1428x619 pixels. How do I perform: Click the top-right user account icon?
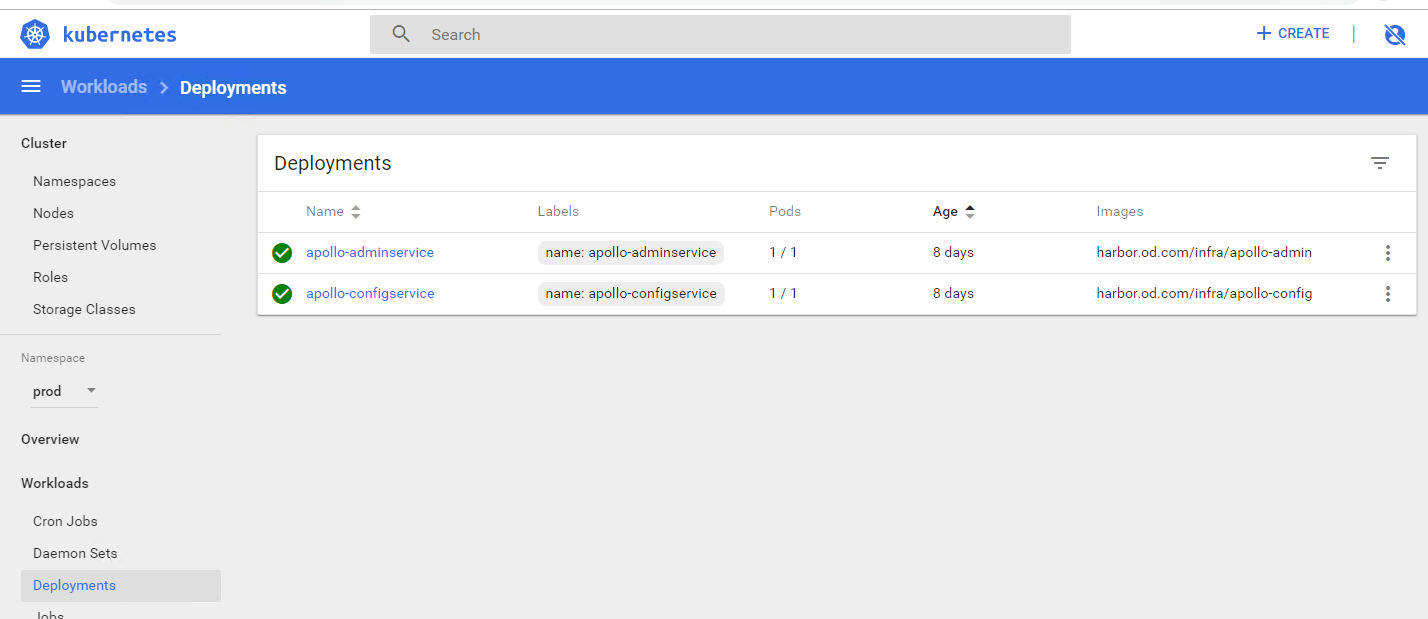(1394, 35)
